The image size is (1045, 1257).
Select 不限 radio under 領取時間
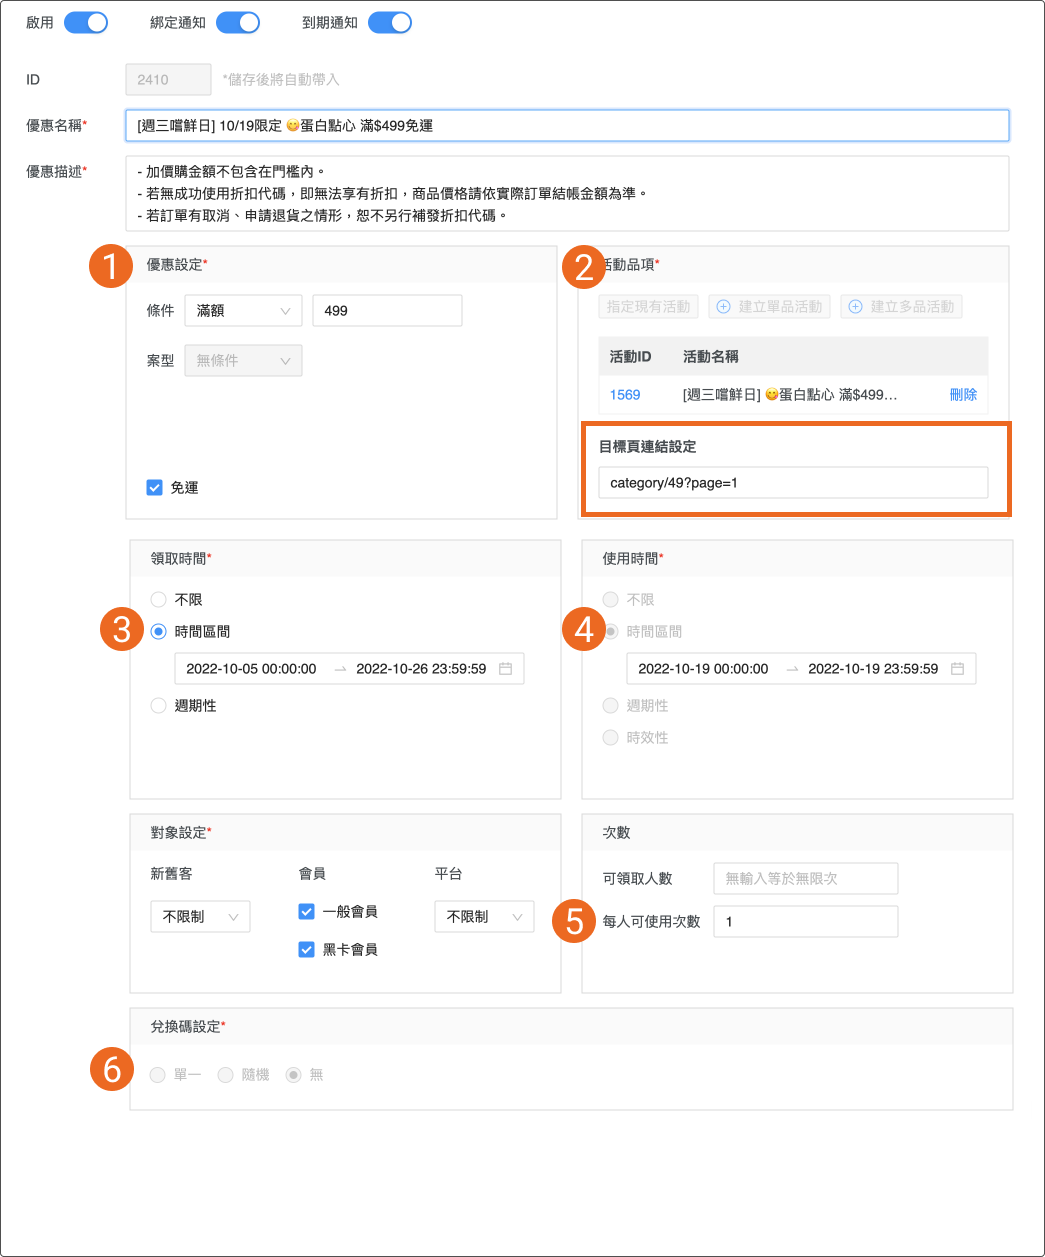159,600
